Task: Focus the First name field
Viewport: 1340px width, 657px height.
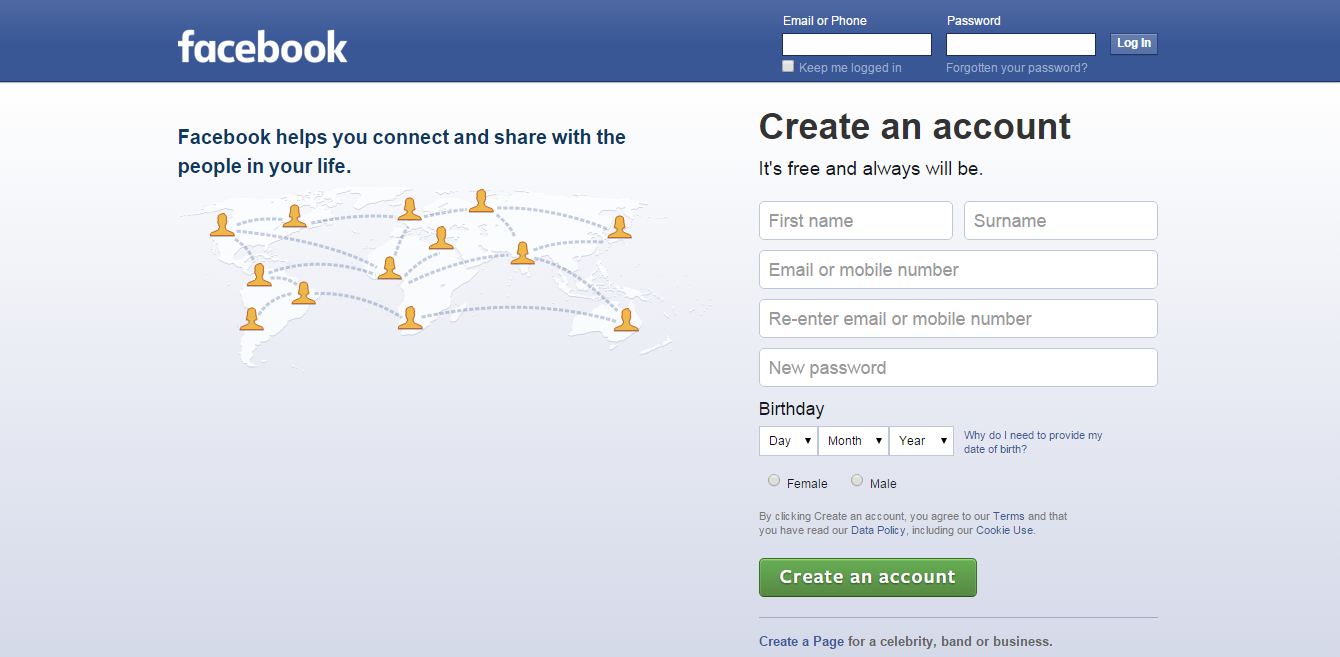Action: (x=856, y=221)
